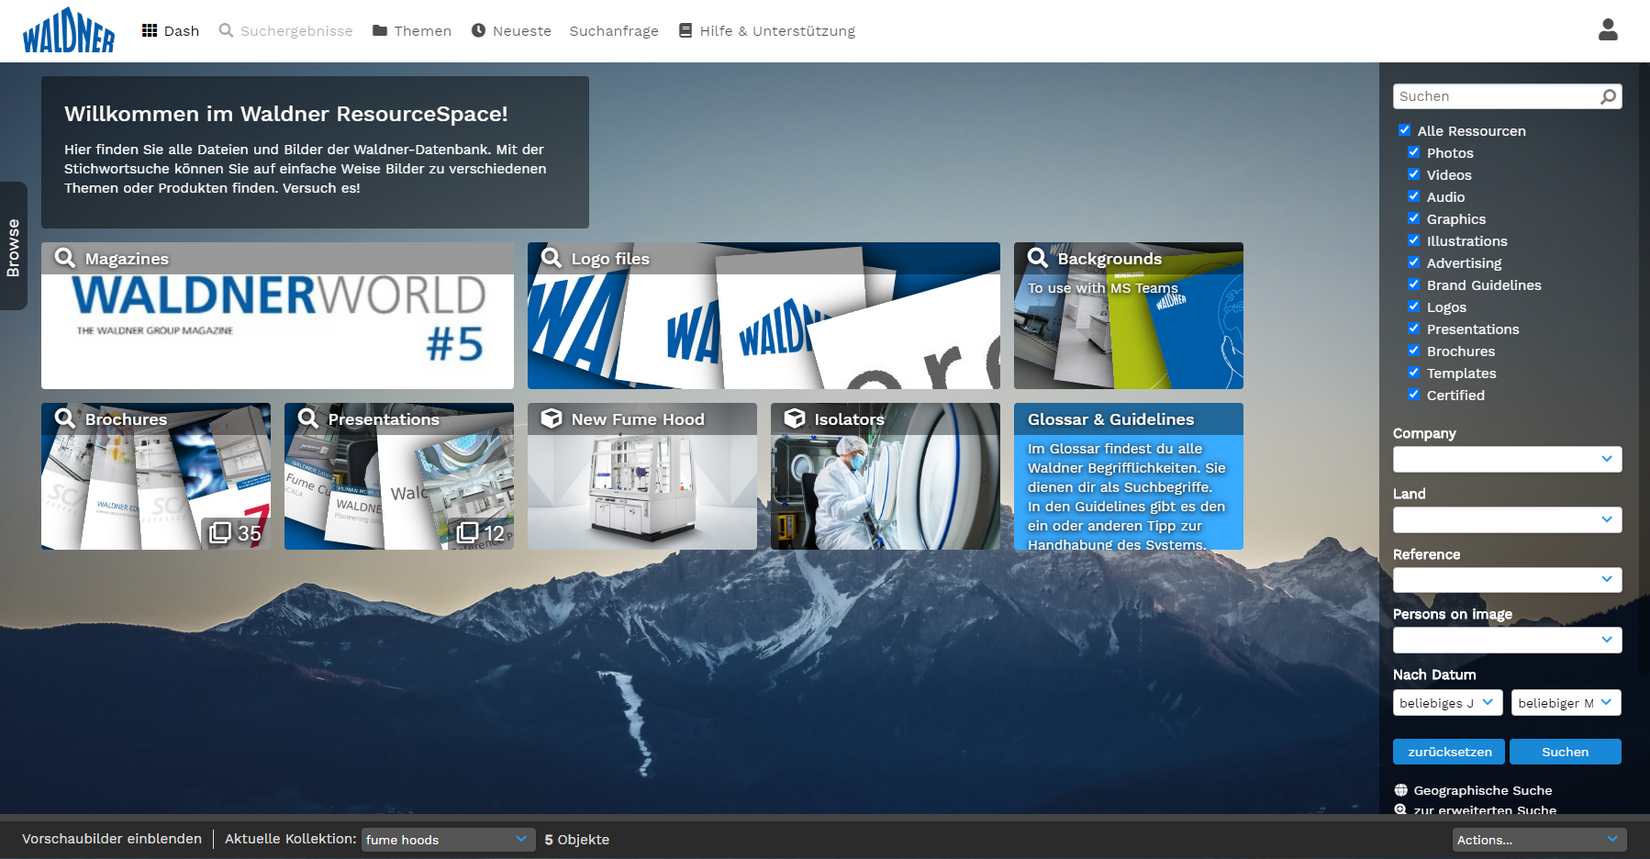Click the search icon on Magazines tile
This screenshot has height=859, width=1650.
coord(65,258)
